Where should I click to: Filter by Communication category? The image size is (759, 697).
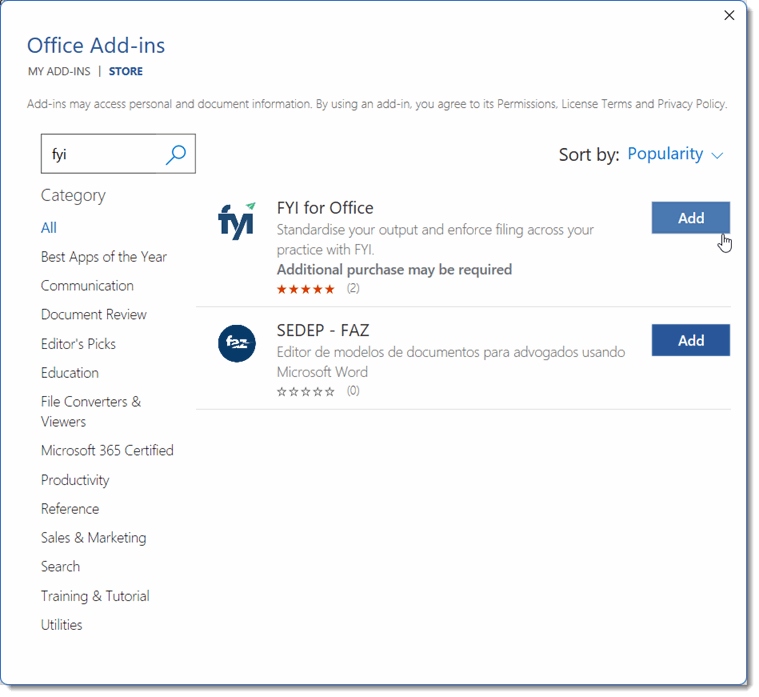[87, 286]
